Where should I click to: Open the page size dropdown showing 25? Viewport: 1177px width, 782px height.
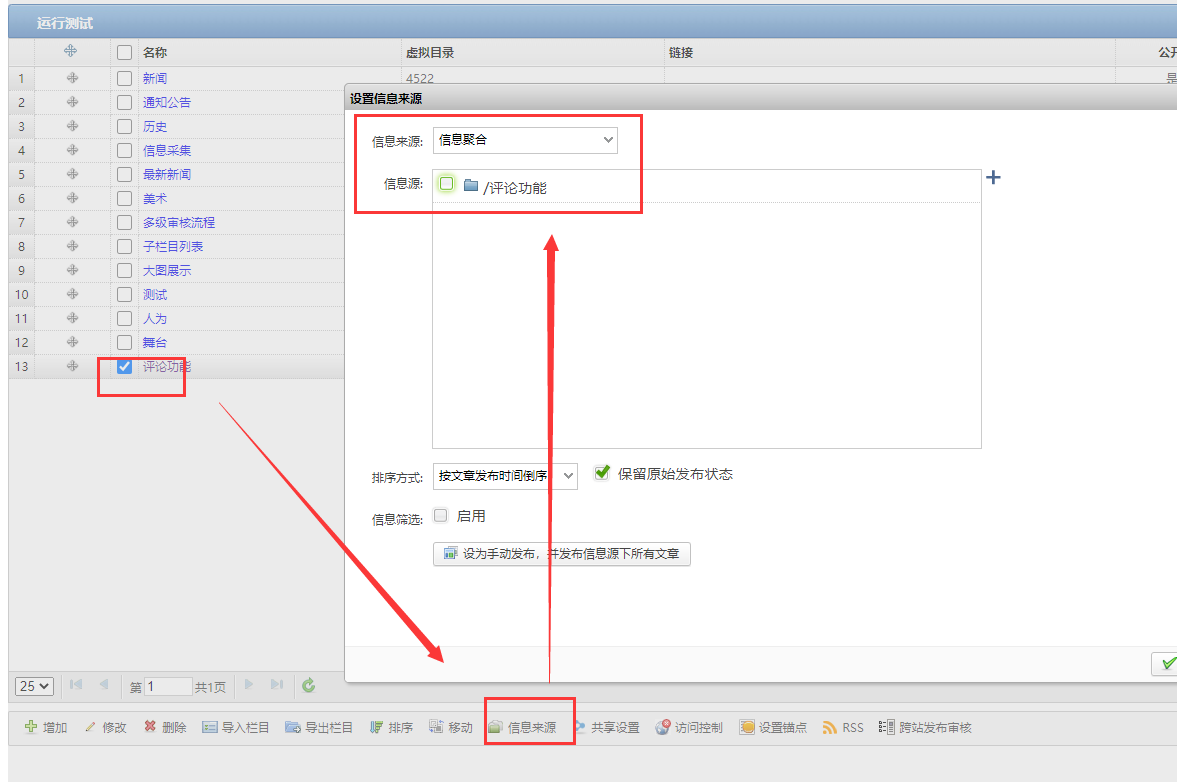[34, 686]
